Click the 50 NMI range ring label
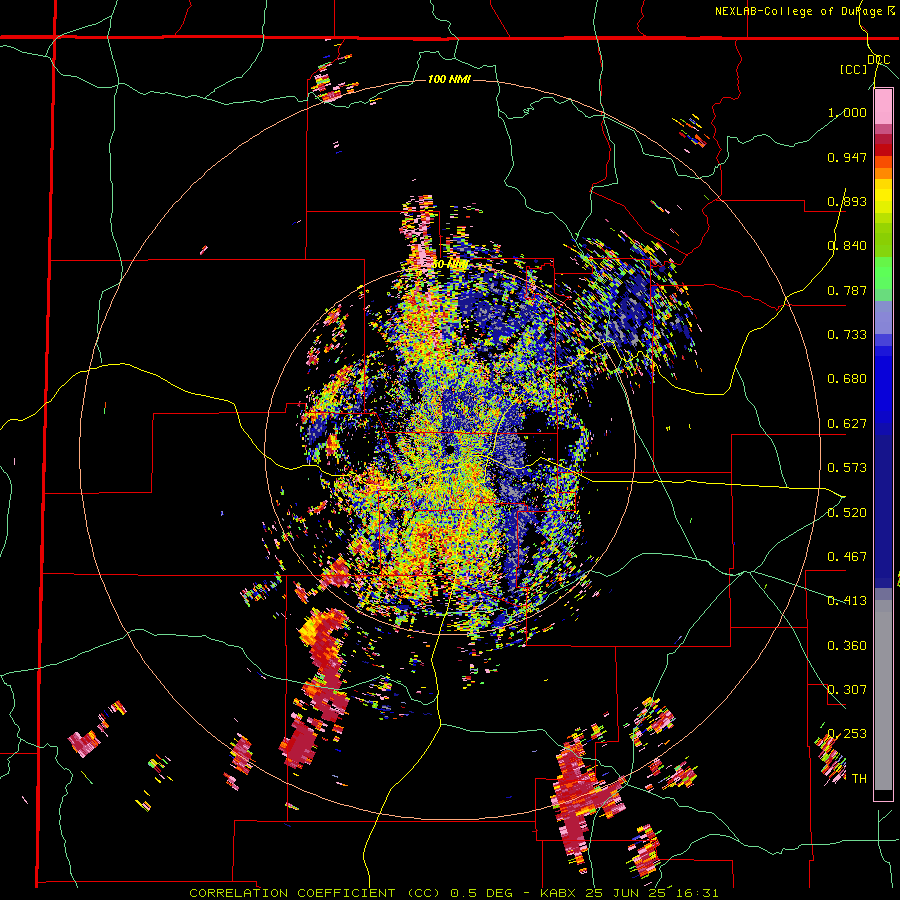900x900 pixels. coord(449,265)
